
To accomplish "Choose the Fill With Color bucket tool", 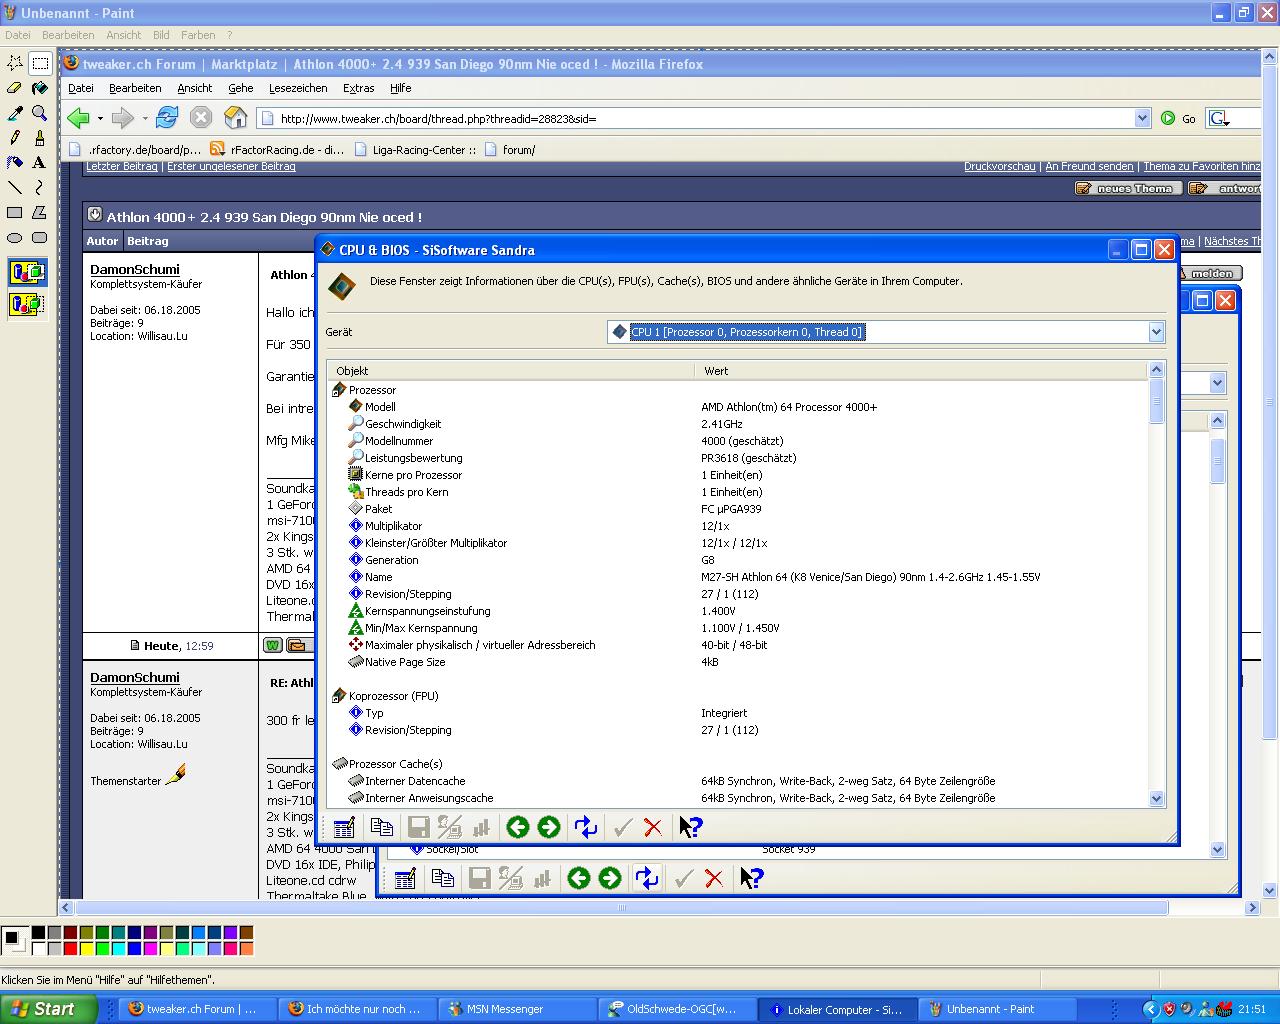I will (x=39, y=88).
